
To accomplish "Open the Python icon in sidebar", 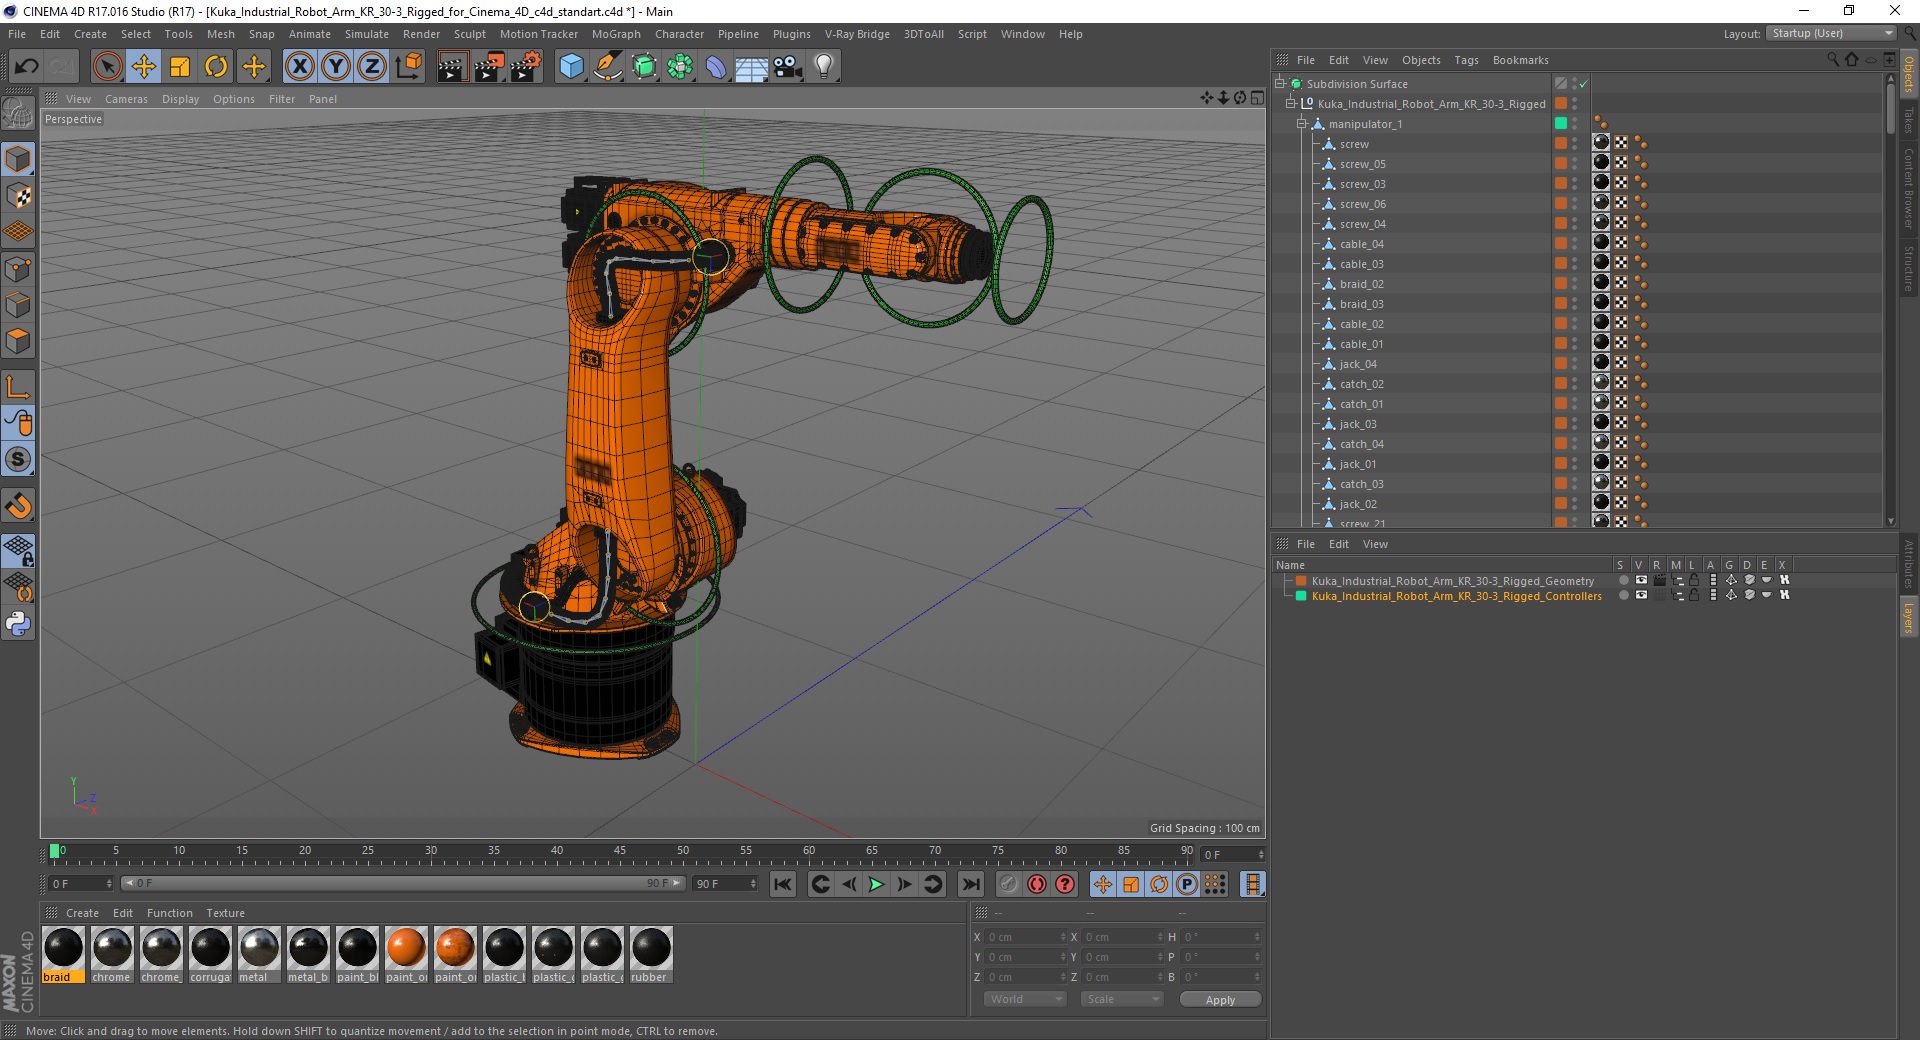I will click(18, 624).
